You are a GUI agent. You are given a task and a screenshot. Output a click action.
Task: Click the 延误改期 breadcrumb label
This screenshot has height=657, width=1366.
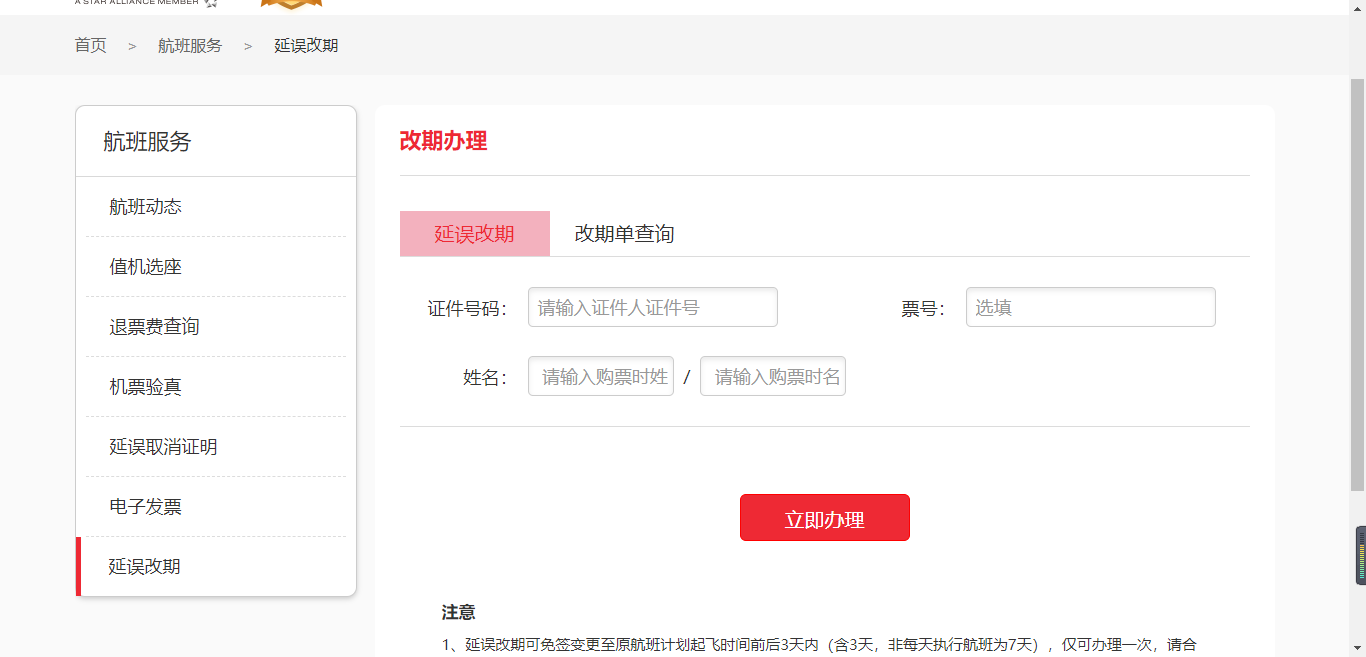[x=306, y=45]
